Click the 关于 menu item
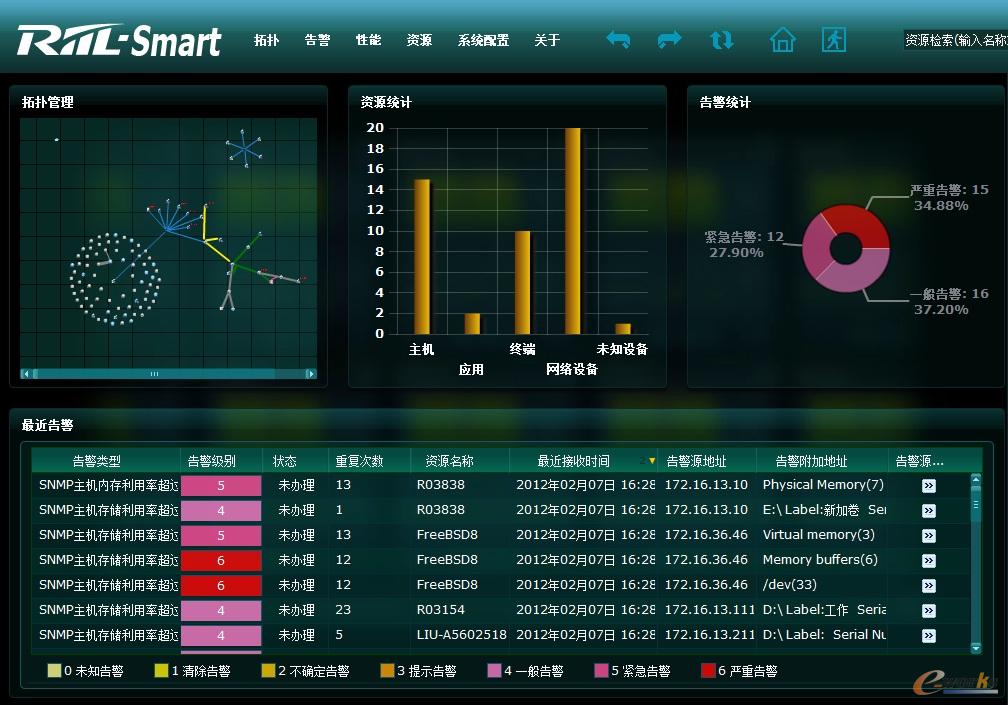This screenshot has height=705, width=1008. (x=547, y=40)
